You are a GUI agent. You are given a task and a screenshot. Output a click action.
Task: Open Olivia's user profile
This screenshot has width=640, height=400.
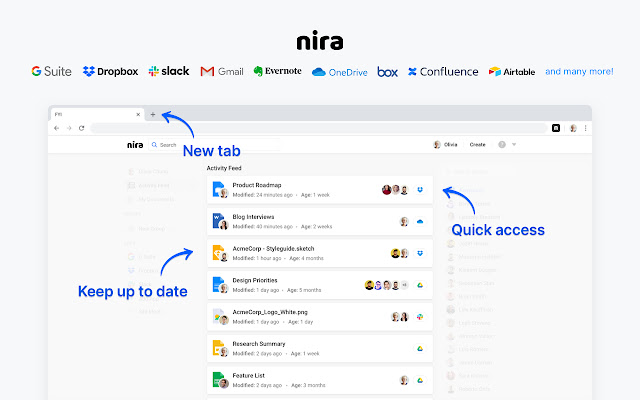(x=445, y=144)
